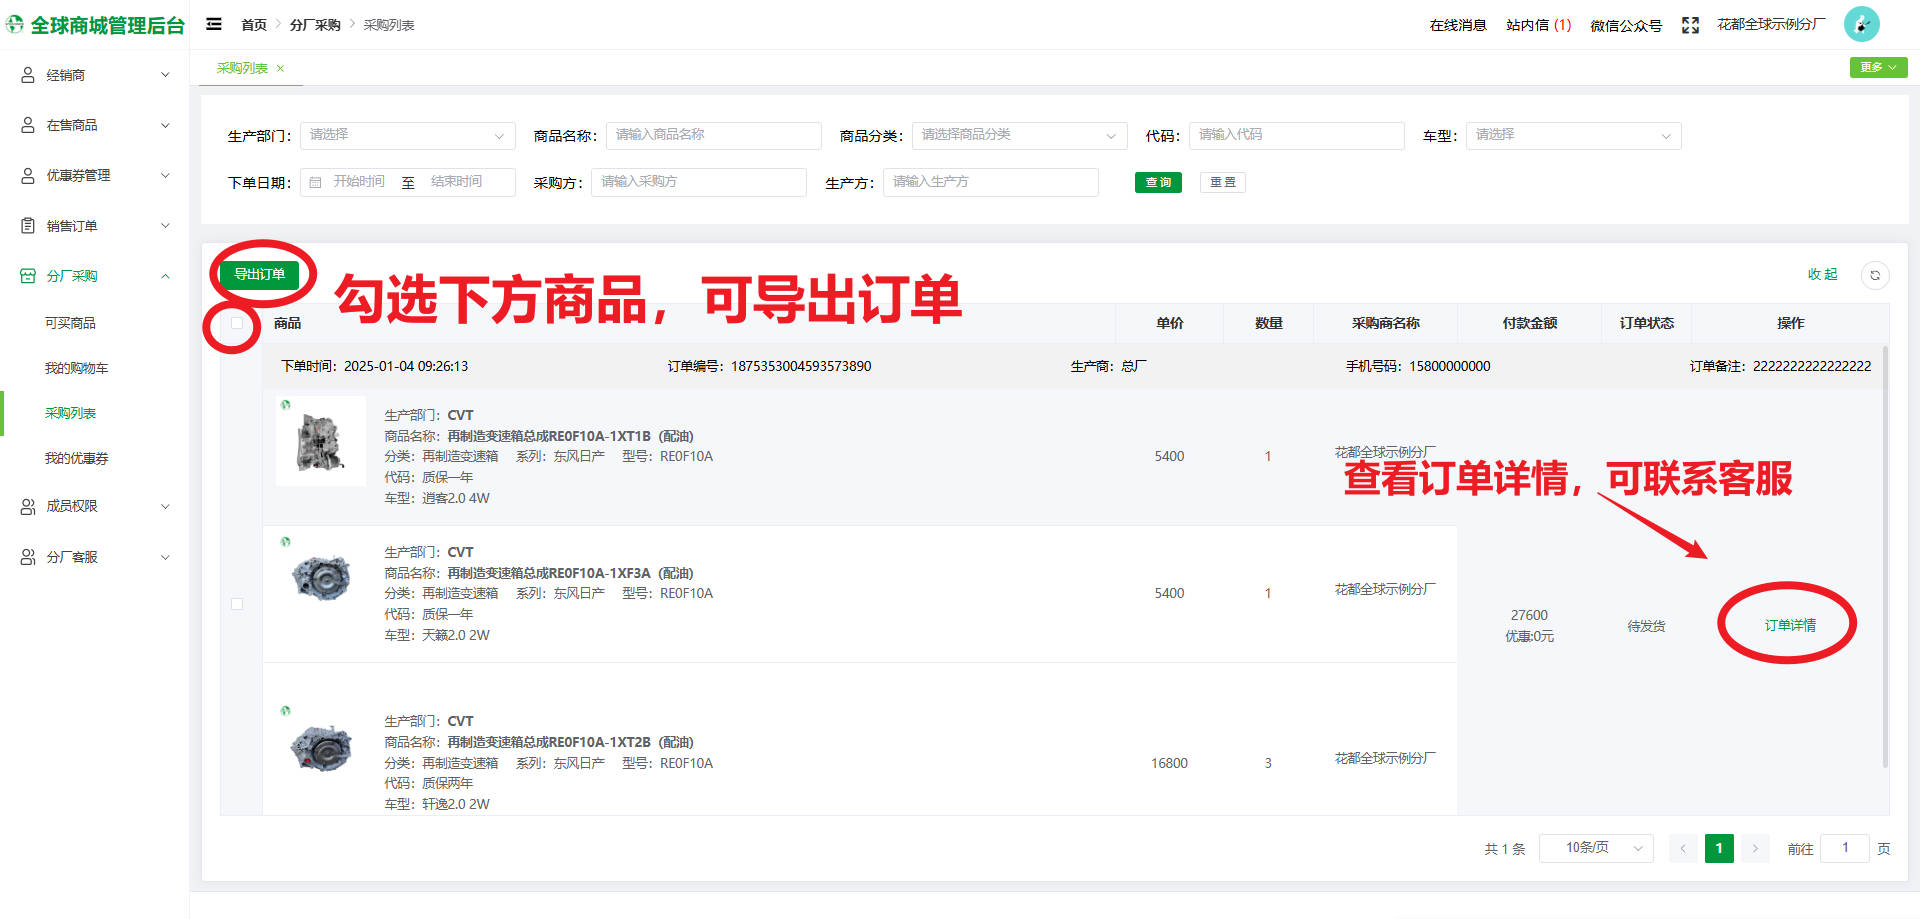Open the 生产部门 dropdown
The image size is (1920, 919).
coord(407,135)
